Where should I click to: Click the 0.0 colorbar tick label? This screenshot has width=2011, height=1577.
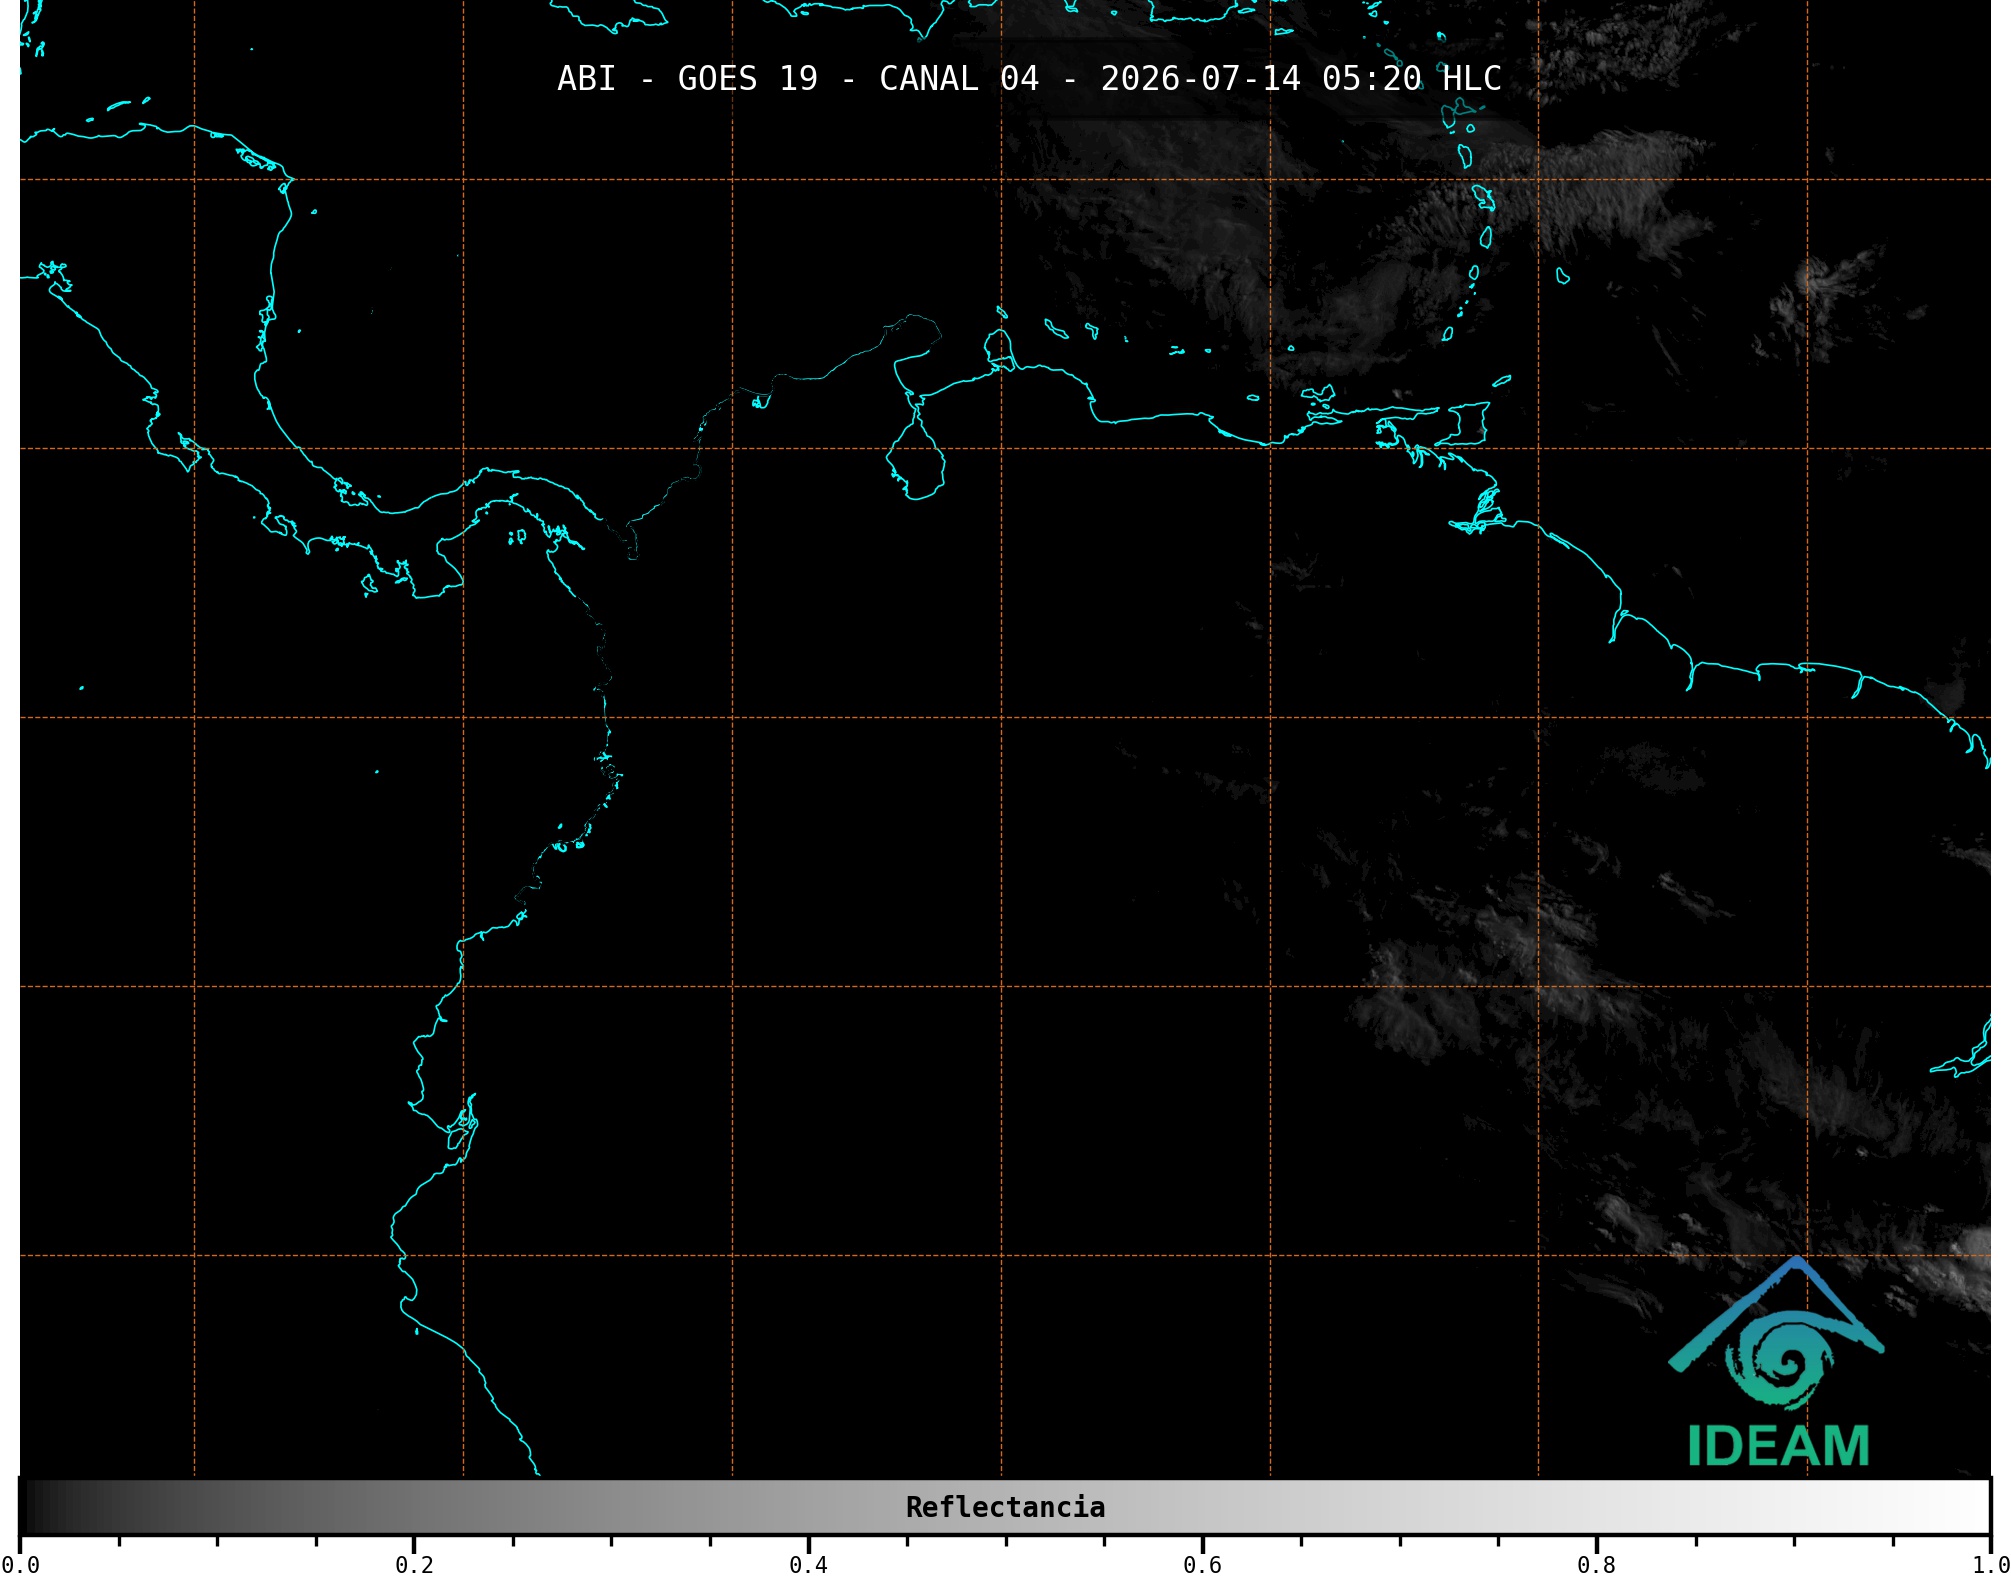20,1565
